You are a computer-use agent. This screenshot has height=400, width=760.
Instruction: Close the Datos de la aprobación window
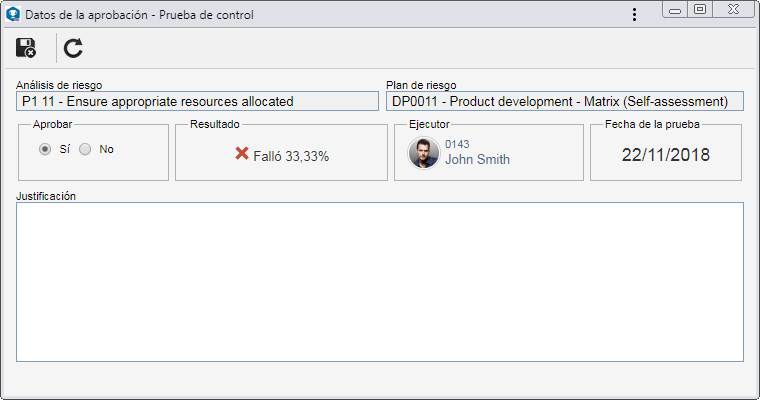[x=733, y=10]
